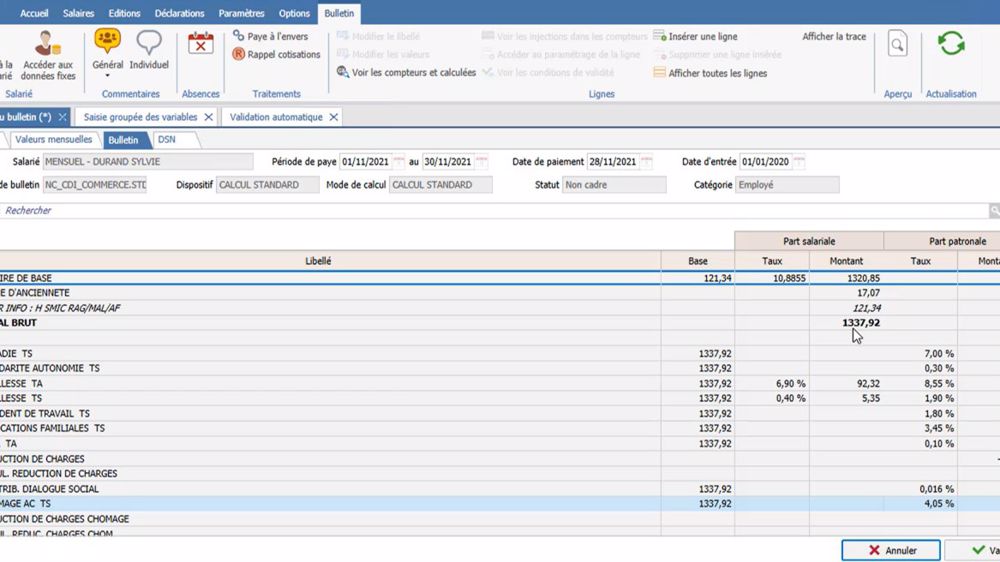Open the Général commentaires icon
Screen dimensions: 1000x562
click(x=107, y=42)
